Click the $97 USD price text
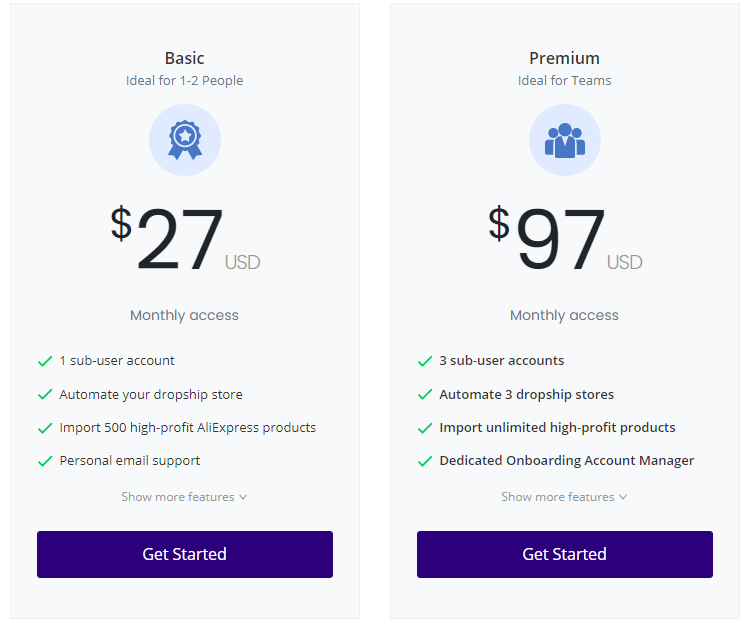Image resolution: width=743 pixels, height=624 pixels. tap(565, 238)
